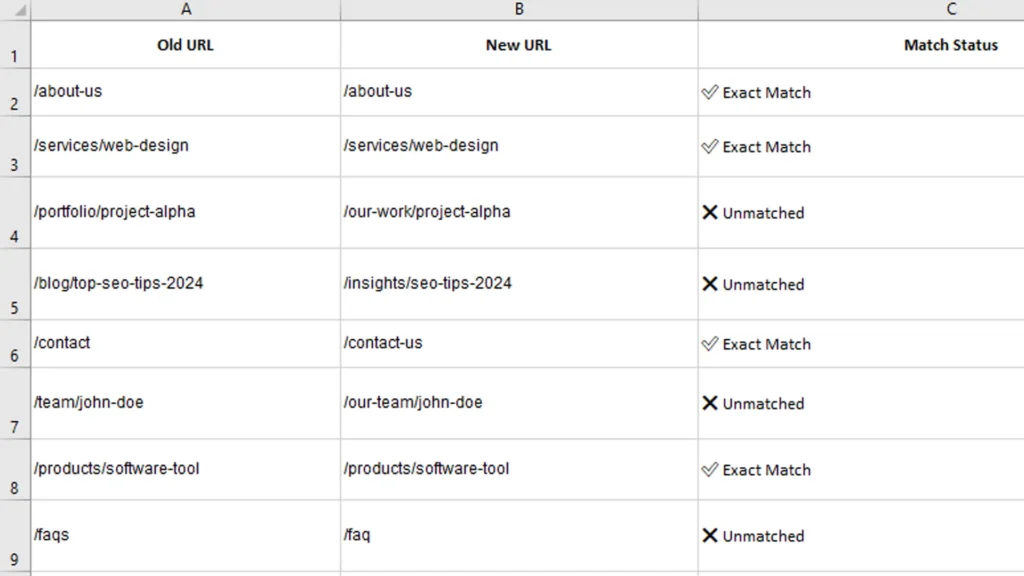
Task: Select the New URL header cell
Action: (x=519, y=45)
